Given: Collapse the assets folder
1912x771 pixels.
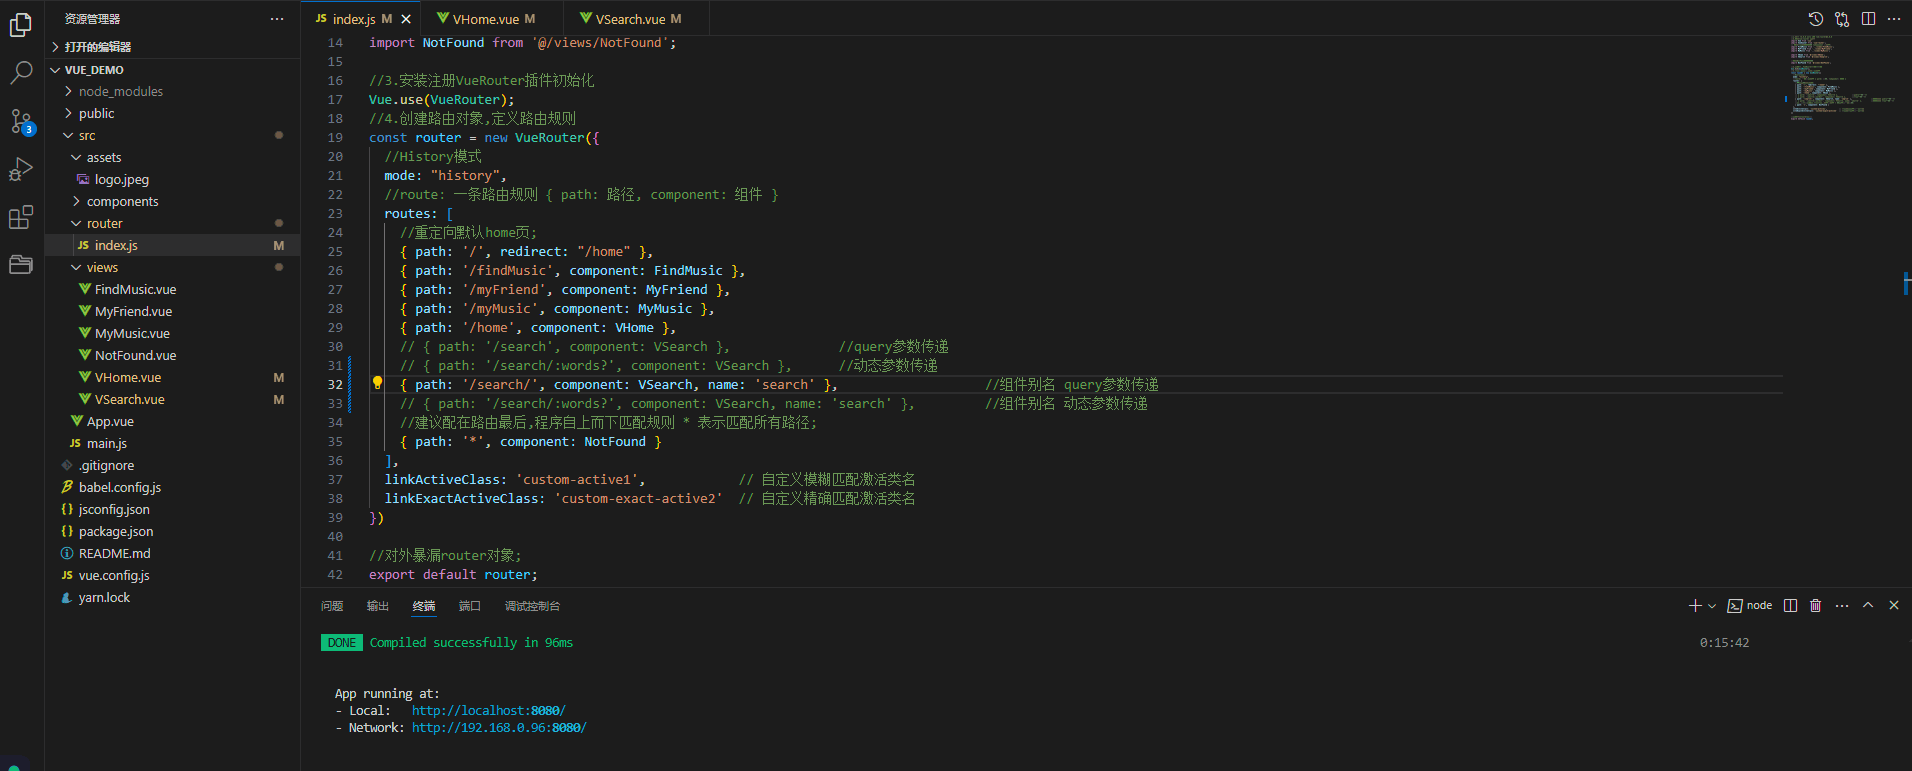Looking at the screenshot, I should point(173,158).
